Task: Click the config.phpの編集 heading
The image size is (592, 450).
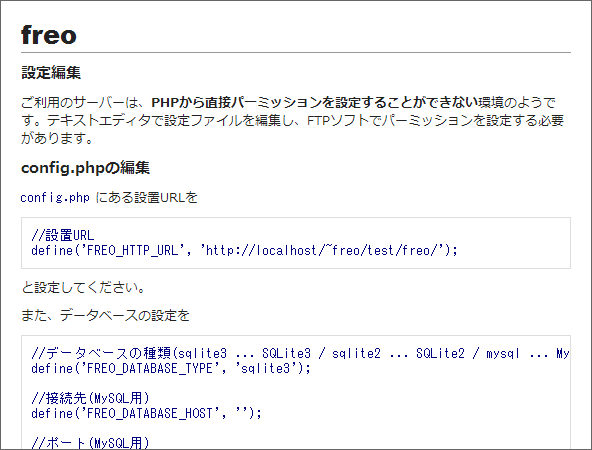Action: 85,168
